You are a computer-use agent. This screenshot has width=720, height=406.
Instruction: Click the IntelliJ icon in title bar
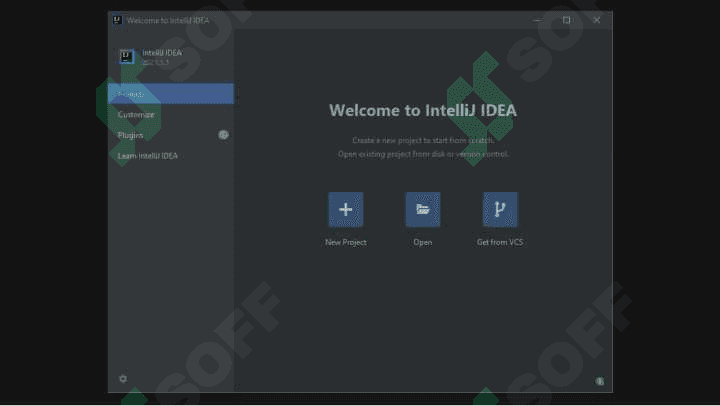[x=117, y=20]
